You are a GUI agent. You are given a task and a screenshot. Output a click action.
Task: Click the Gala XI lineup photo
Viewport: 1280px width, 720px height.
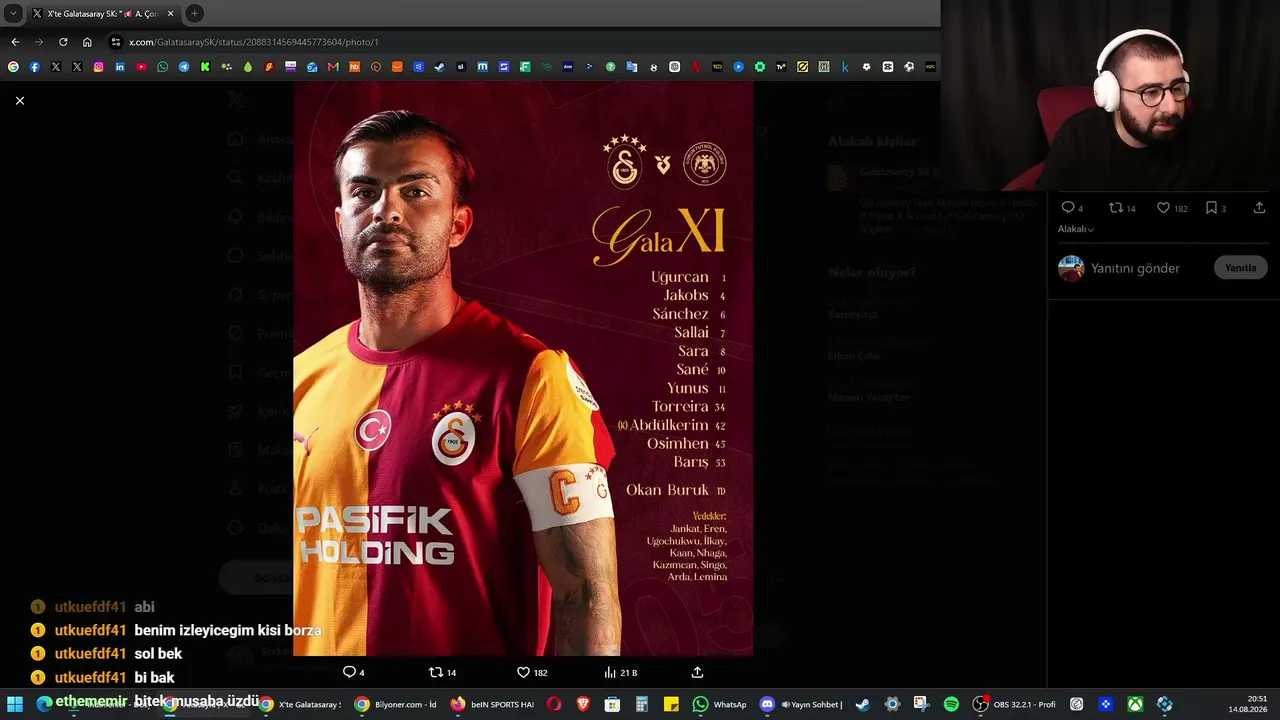tap(523, 368)
